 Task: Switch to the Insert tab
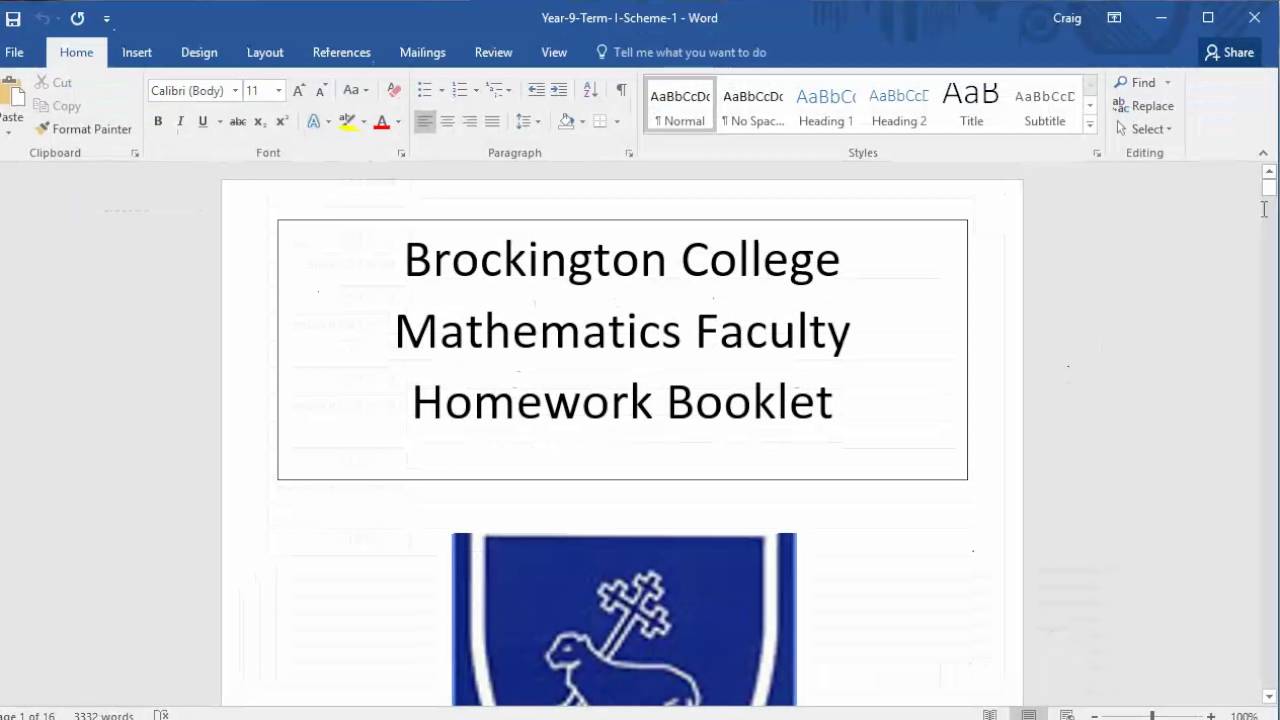(x=137, y=52)
